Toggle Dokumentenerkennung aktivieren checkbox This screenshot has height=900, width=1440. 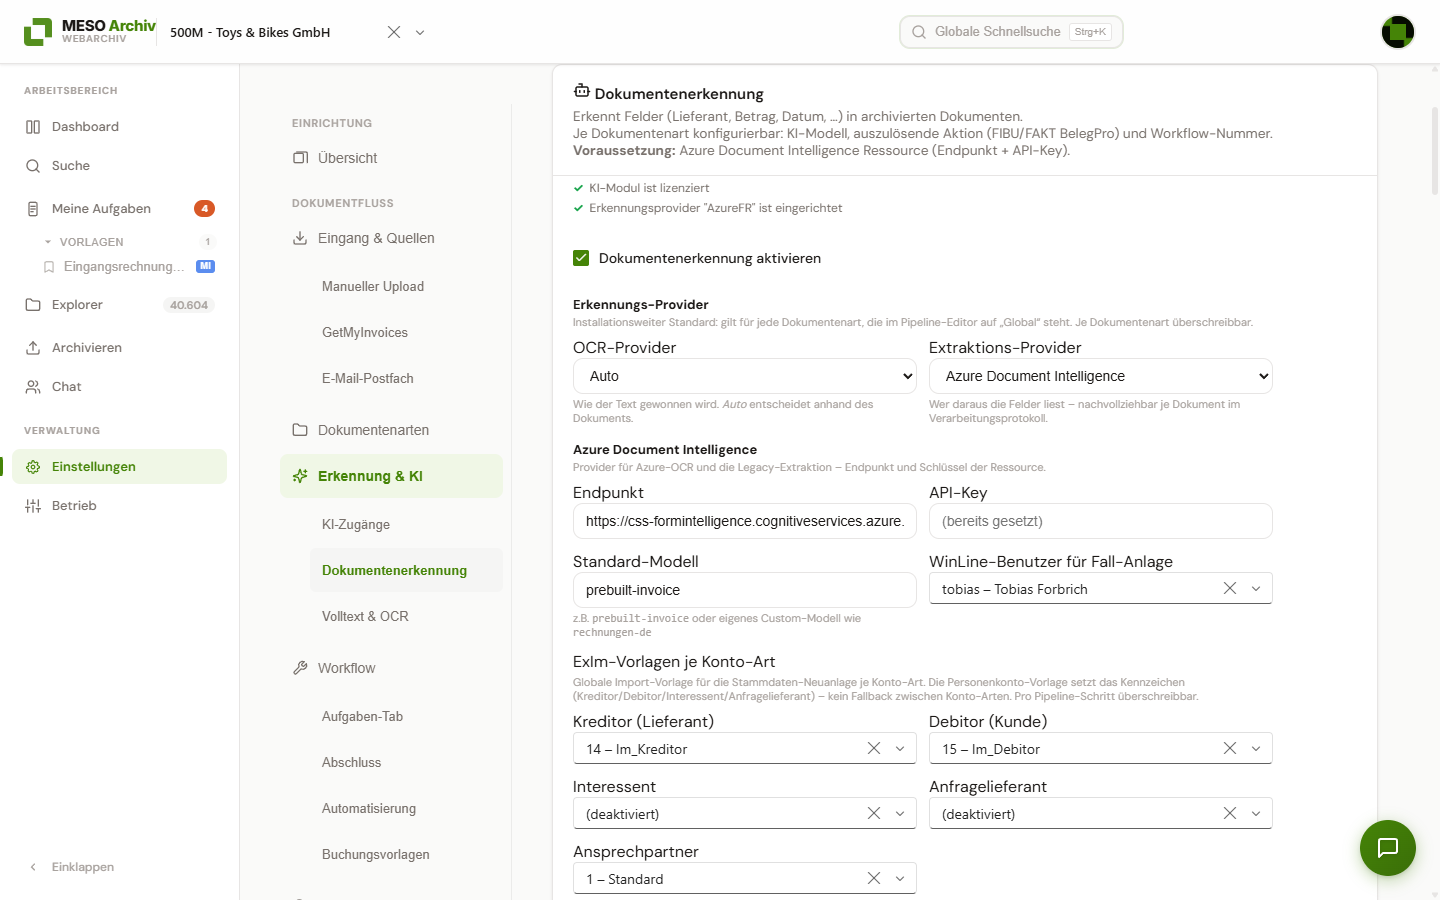click(x=581, y=258)
